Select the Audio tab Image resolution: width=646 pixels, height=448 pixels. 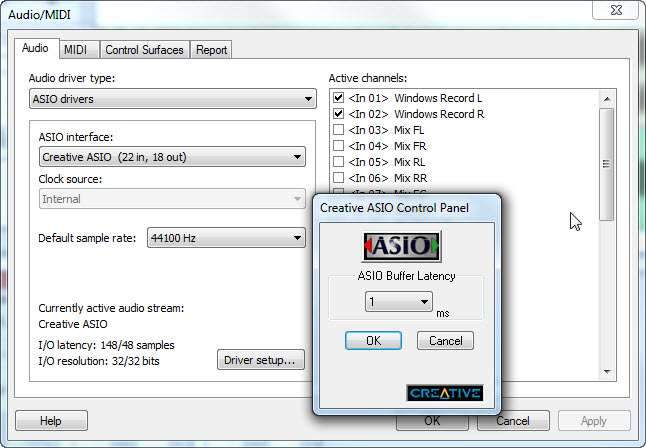coord(36,49)
